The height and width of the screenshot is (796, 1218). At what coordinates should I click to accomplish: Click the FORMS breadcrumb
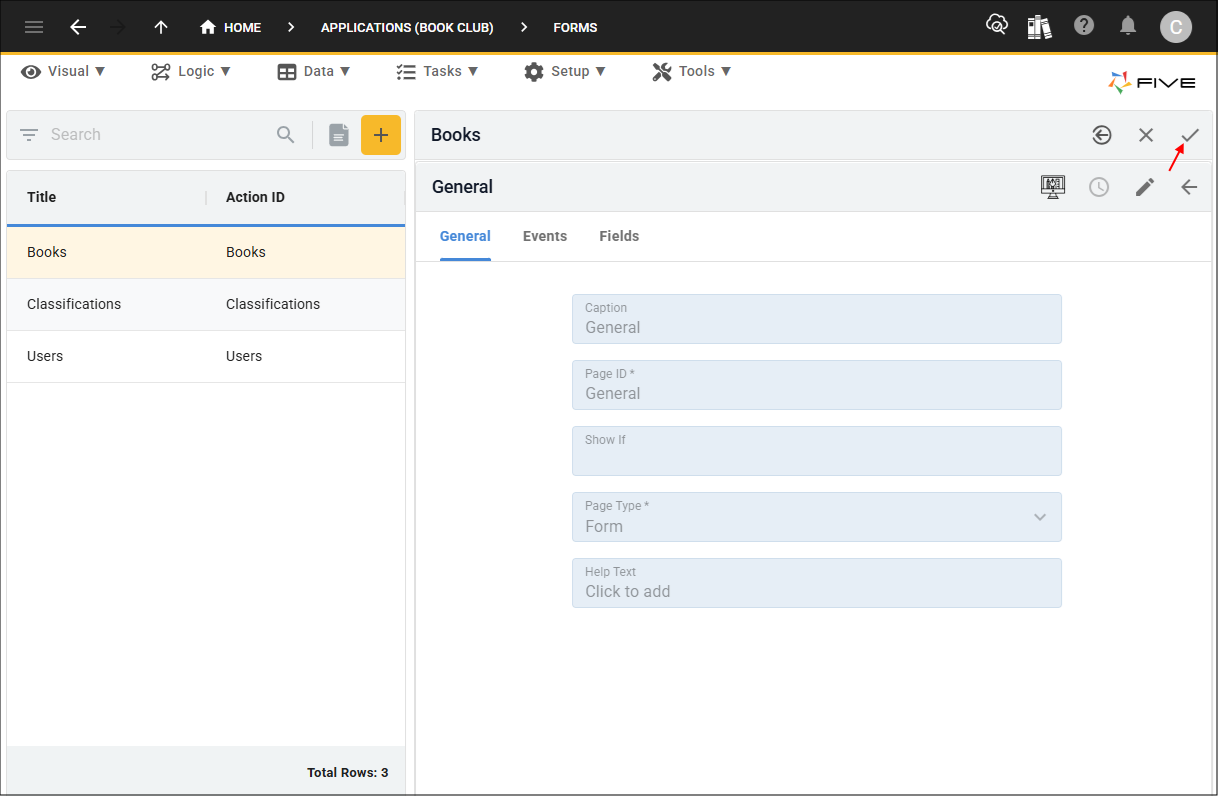(575, 27)
